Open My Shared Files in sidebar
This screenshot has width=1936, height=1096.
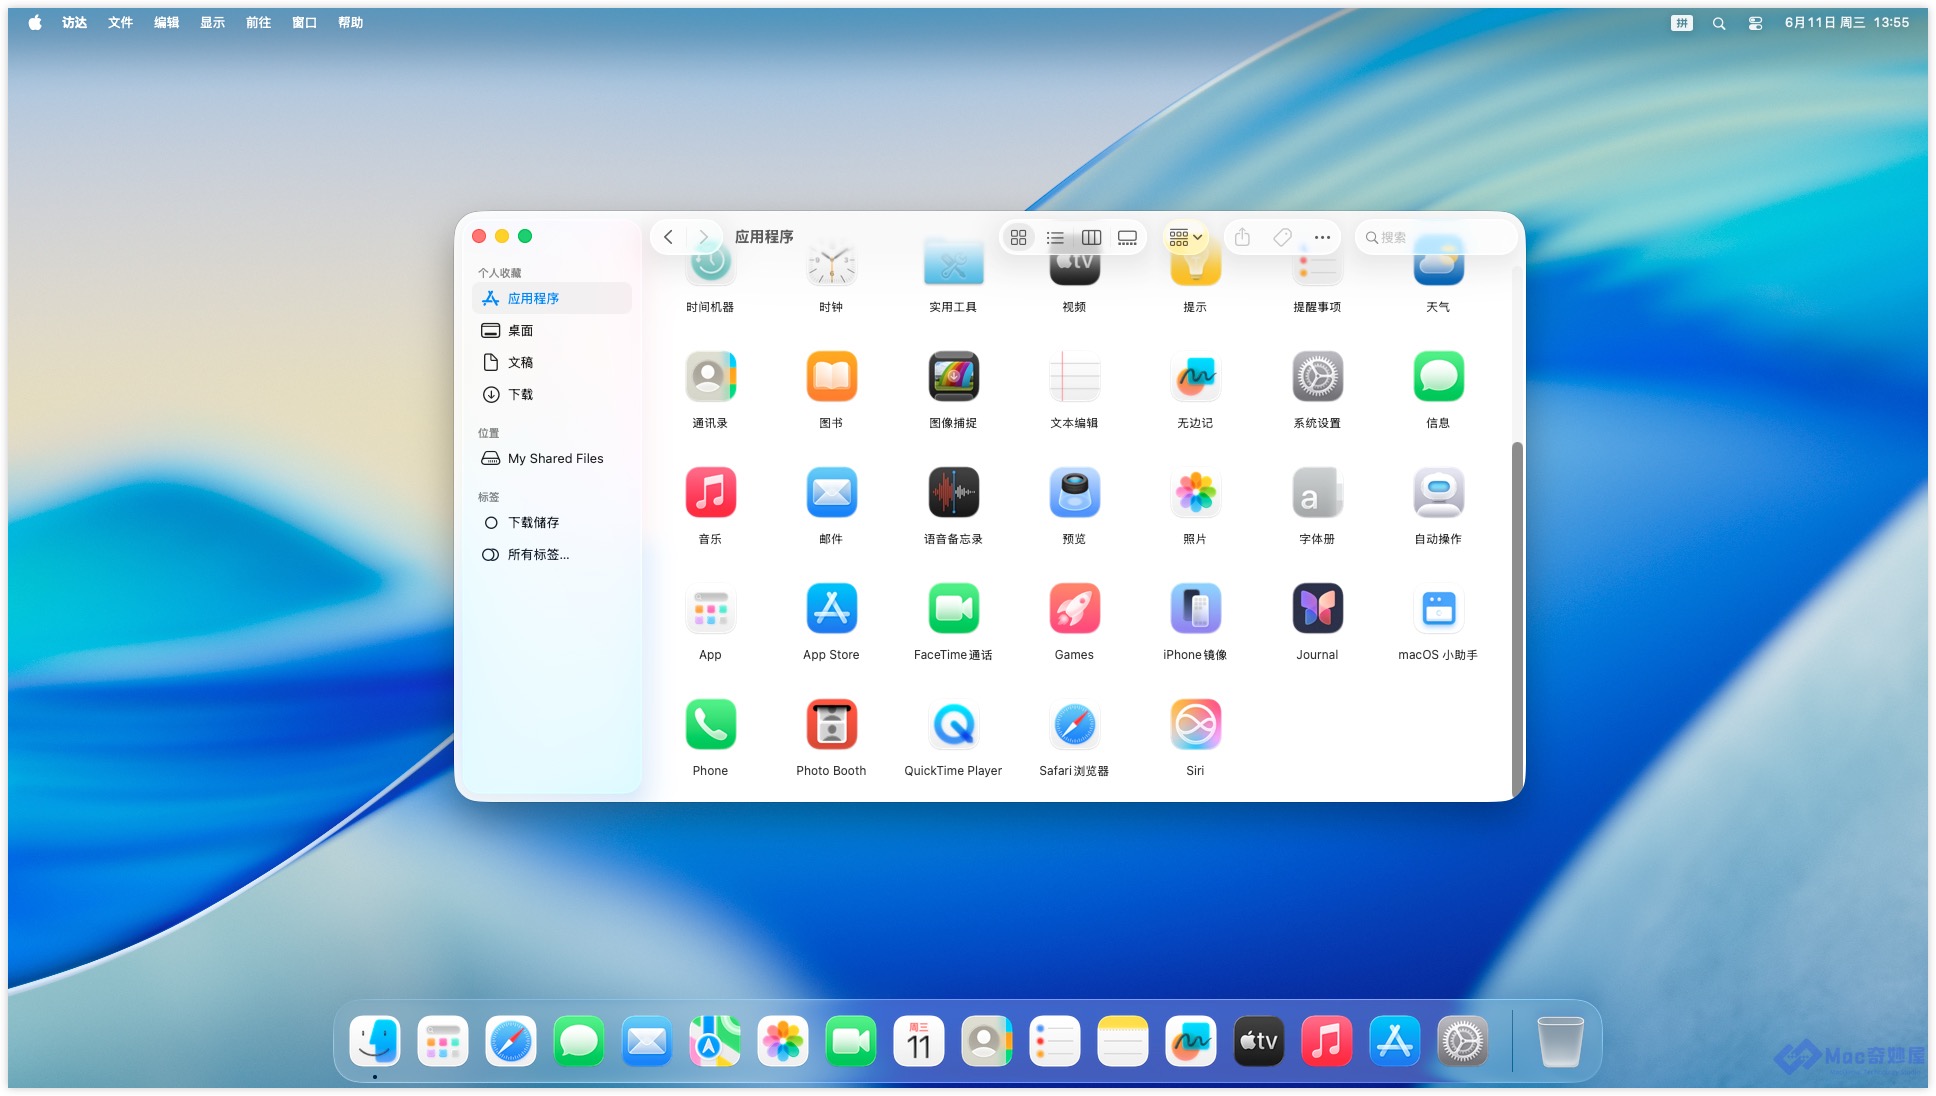552,458
